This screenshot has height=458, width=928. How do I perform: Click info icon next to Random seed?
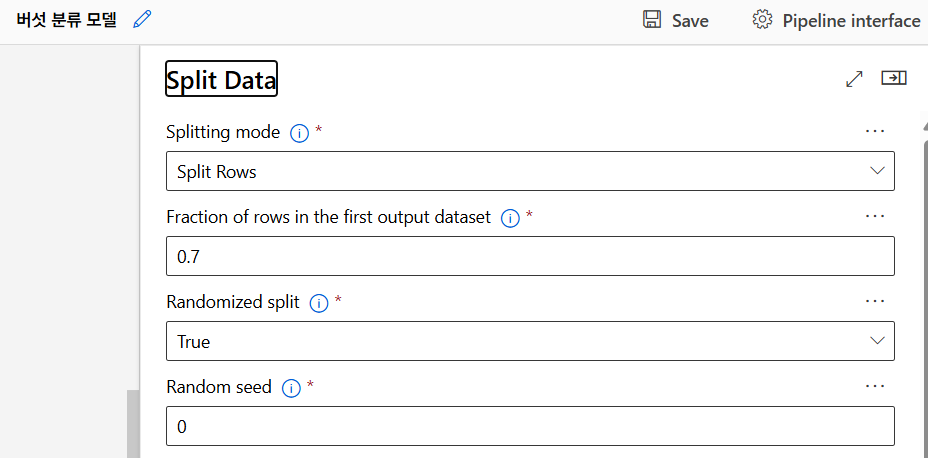pos(291,387)
